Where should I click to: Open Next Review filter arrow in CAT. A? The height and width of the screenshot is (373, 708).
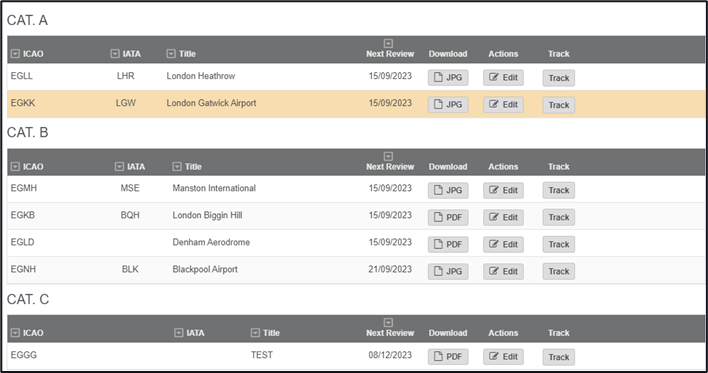point(388,43)
